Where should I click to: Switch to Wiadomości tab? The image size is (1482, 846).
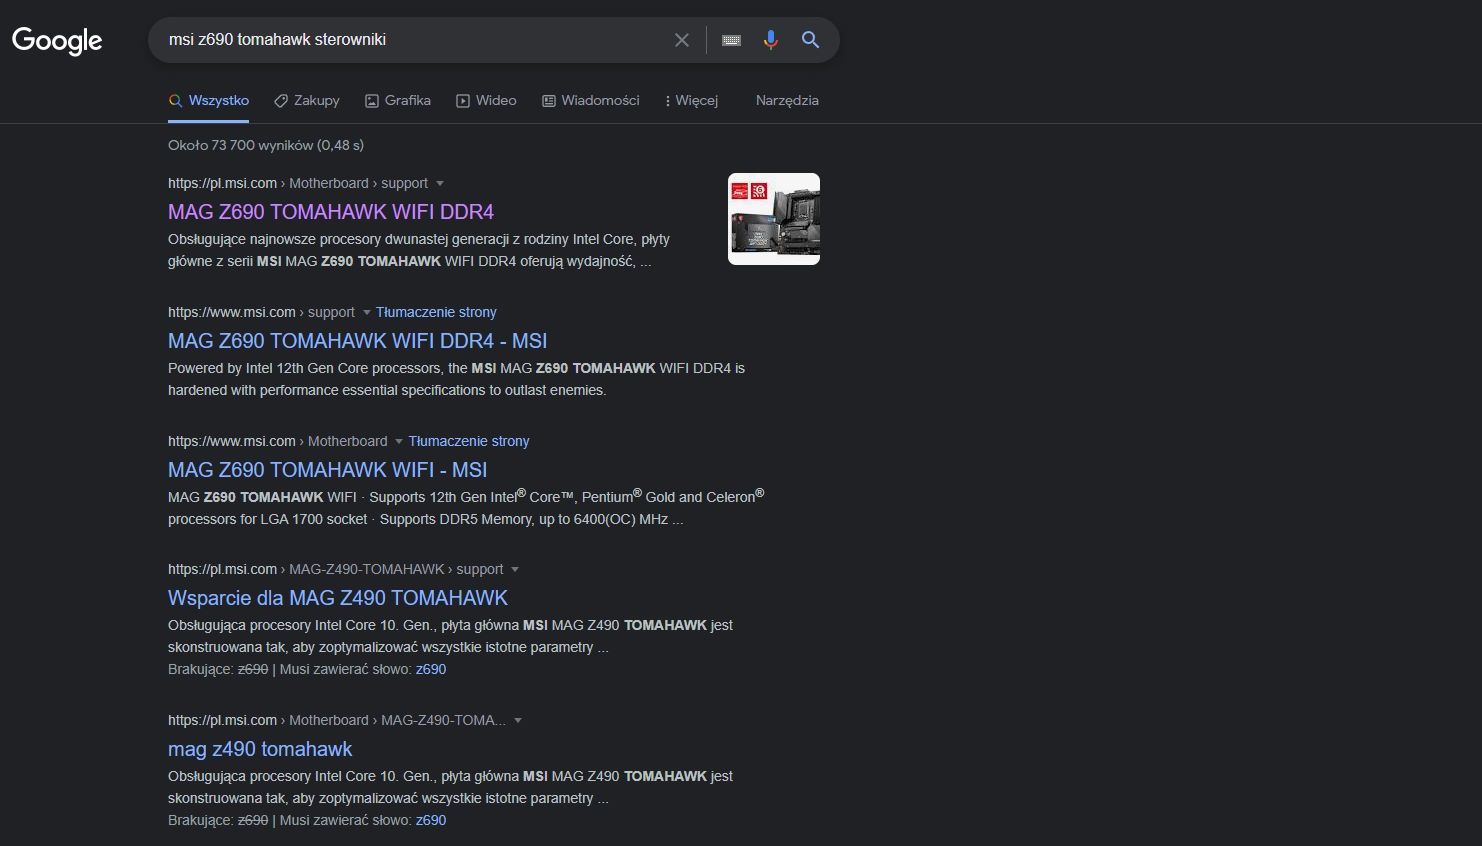coord(590,100)
